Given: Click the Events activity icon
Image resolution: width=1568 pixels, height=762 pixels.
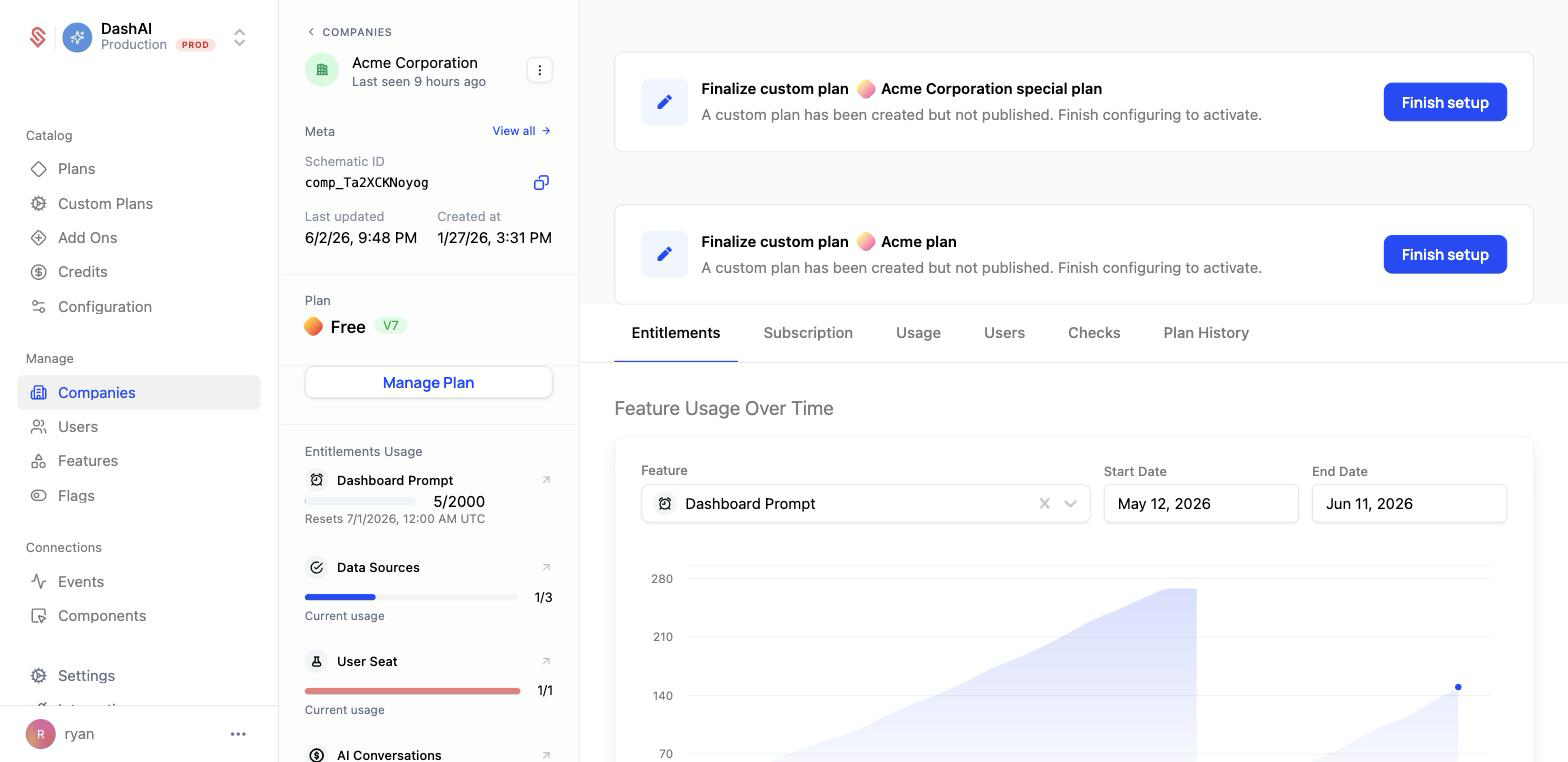Looking at the screenshot, I should coord(39,582).
